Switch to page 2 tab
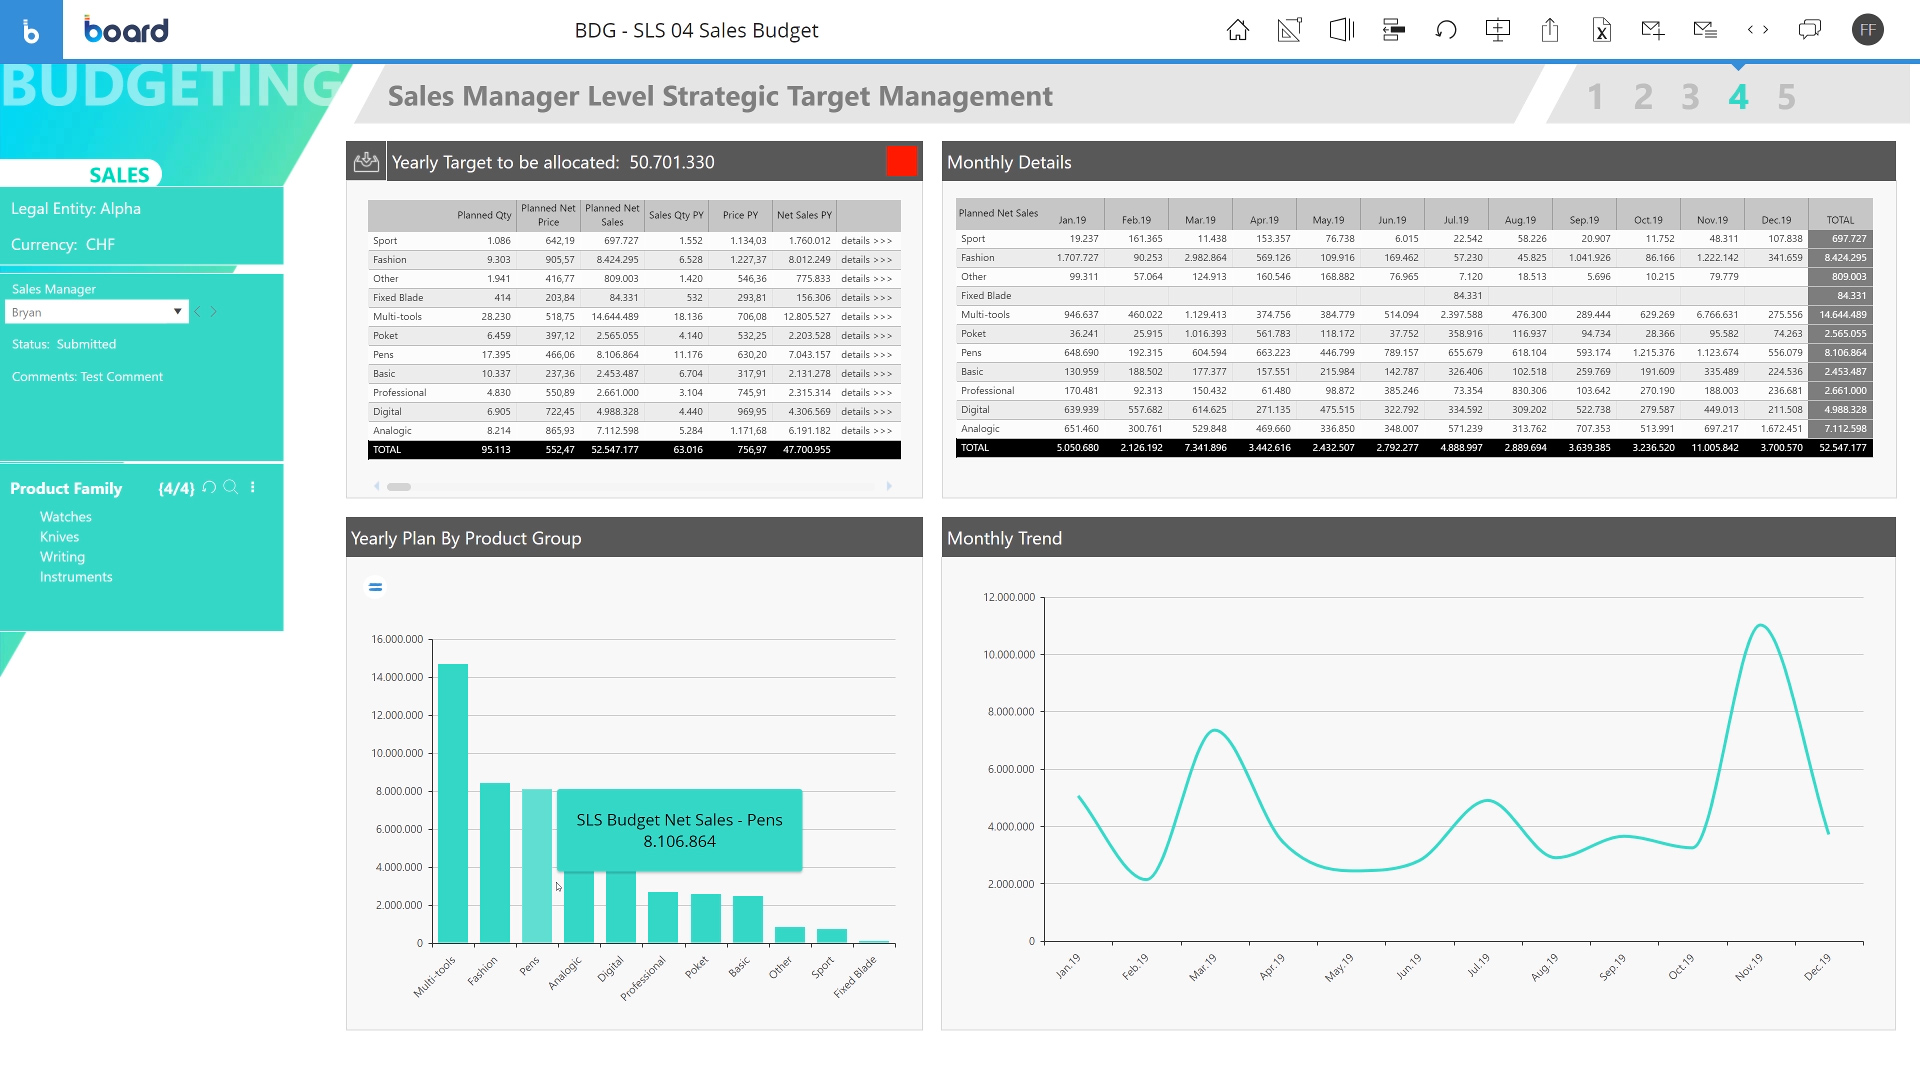1920x1080 pixels. tap(1643, 97)
